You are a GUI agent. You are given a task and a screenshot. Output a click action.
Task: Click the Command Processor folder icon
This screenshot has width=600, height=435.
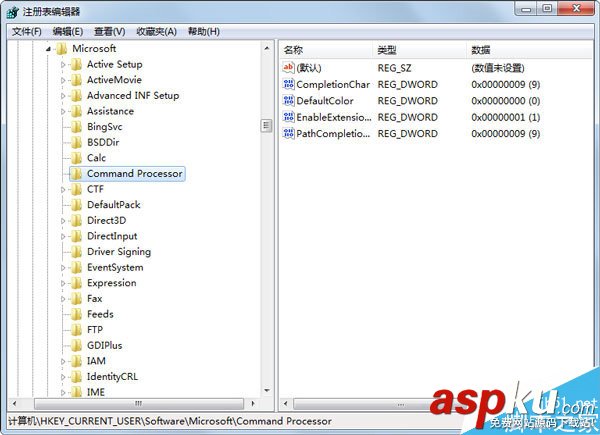(x=77, y=174)
